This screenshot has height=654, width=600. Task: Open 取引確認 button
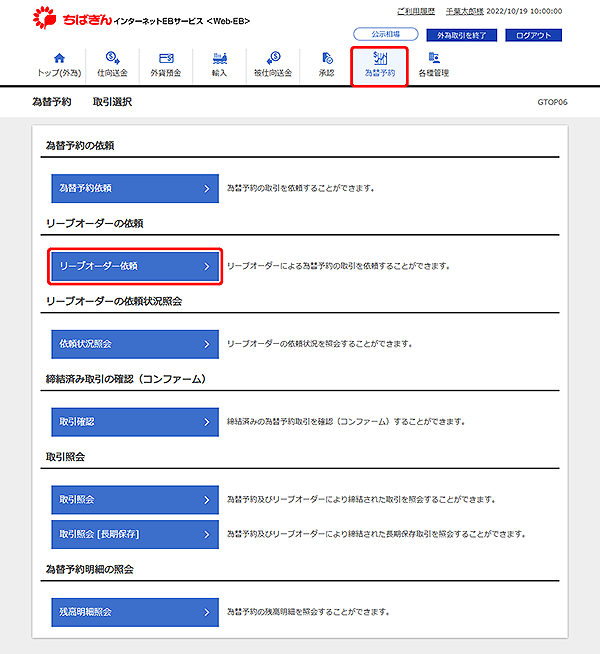coord(135,422)
